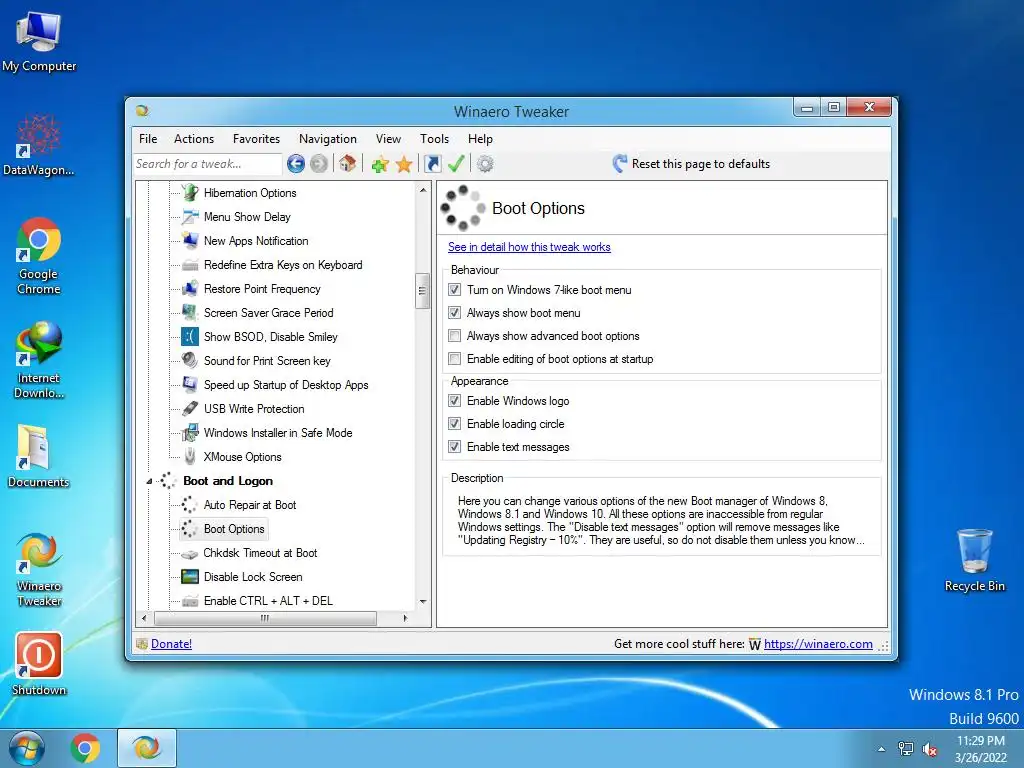The image size is (1024, 768).
Task: Open the Help menu
Action: tap(480, 138)
